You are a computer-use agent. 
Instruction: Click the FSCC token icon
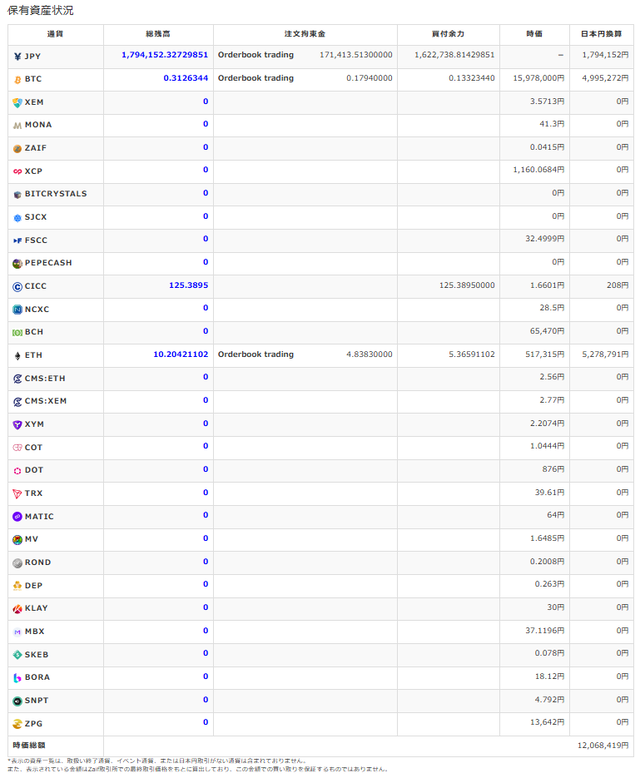17,241
